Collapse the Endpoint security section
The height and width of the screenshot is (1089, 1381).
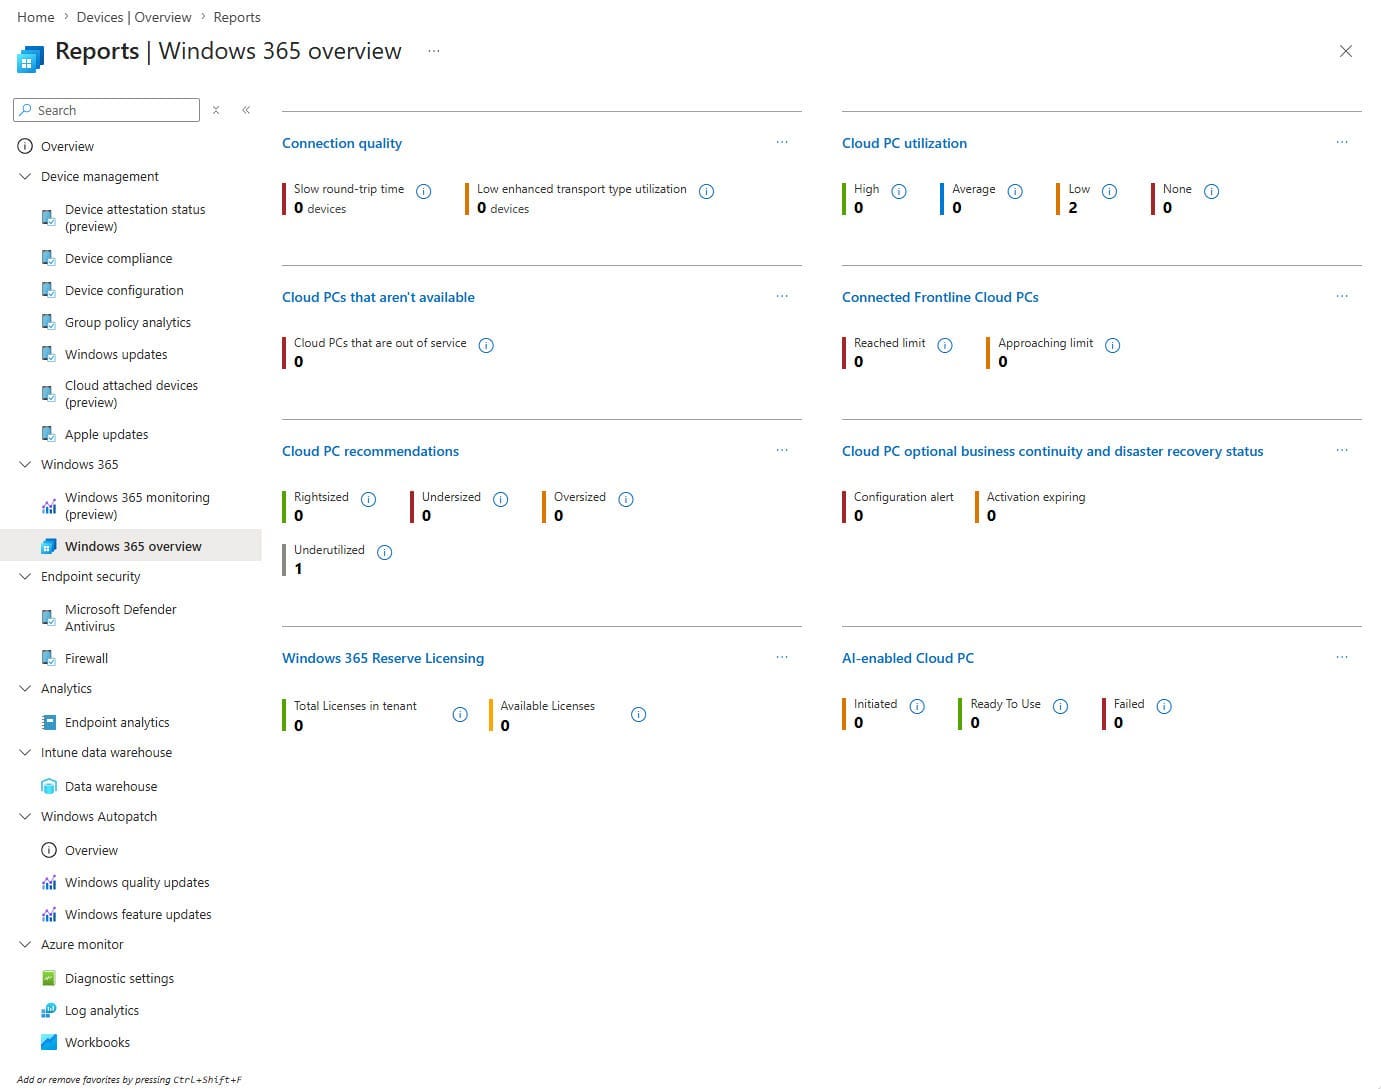(25, 576)
